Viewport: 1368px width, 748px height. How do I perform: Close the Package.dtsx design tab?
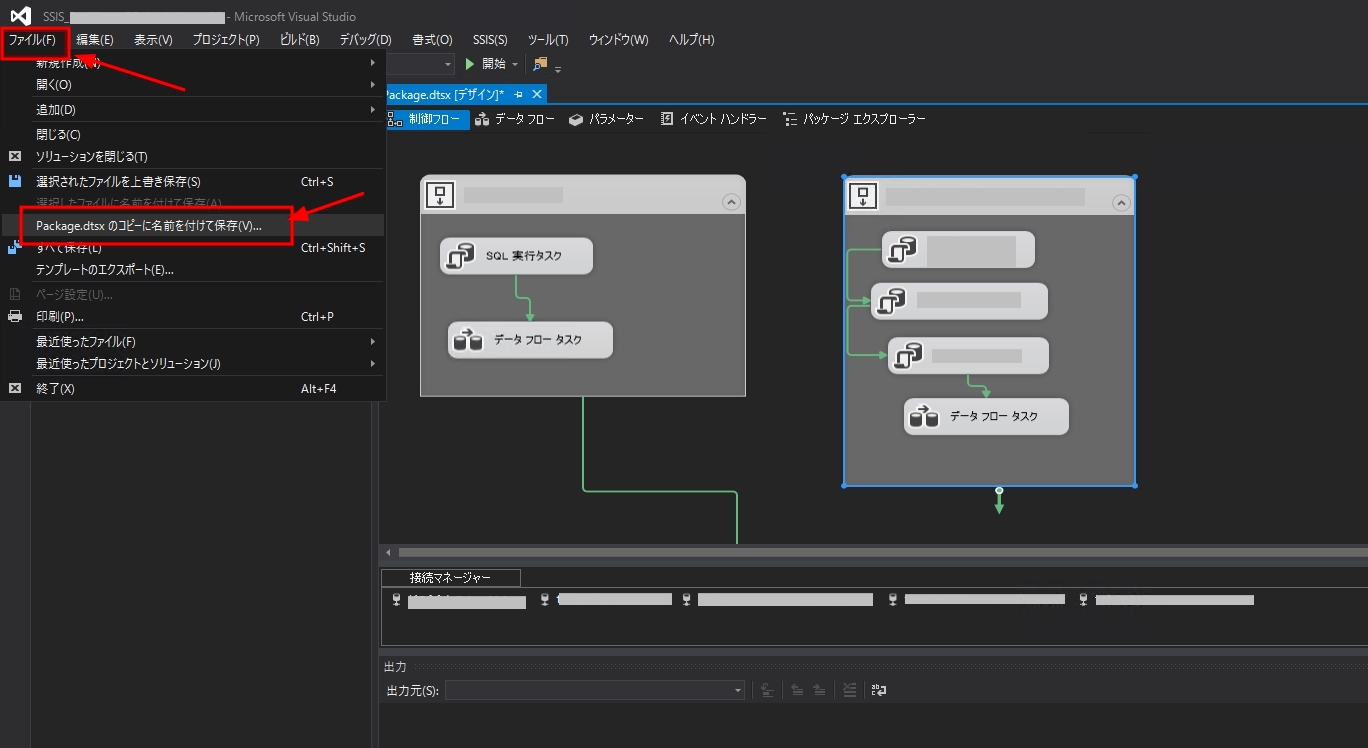click(x=537, y=94)
